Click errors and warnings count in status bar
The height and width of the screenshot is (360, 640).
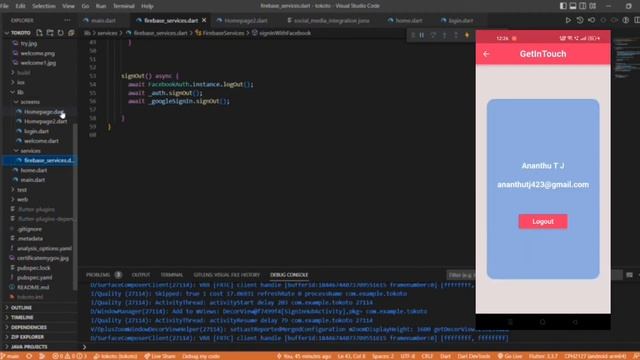69,356
